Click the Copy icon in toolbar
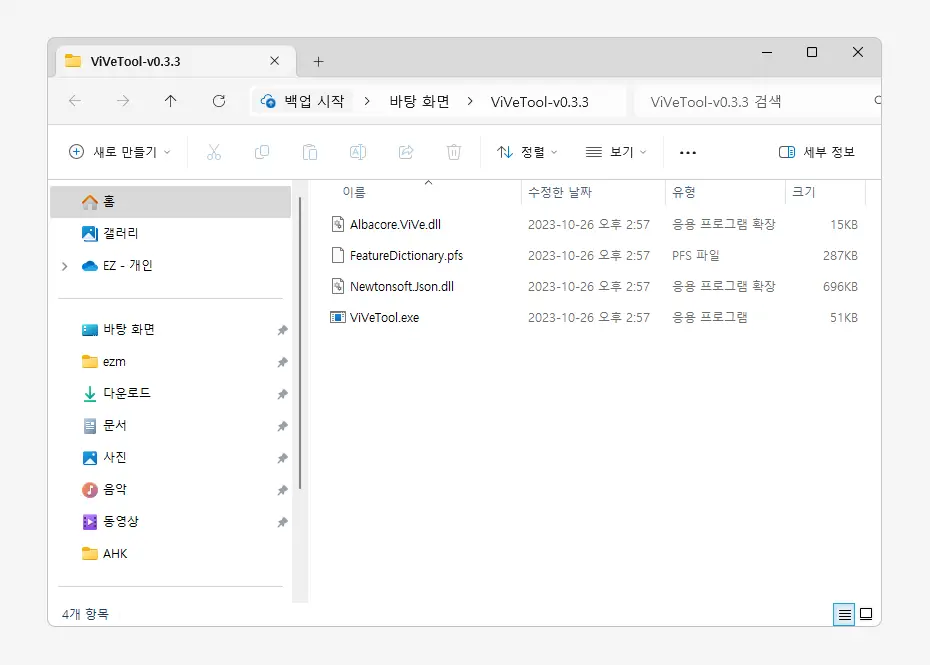This screenshot has height=665, width=930. click(x=262, y=152)
